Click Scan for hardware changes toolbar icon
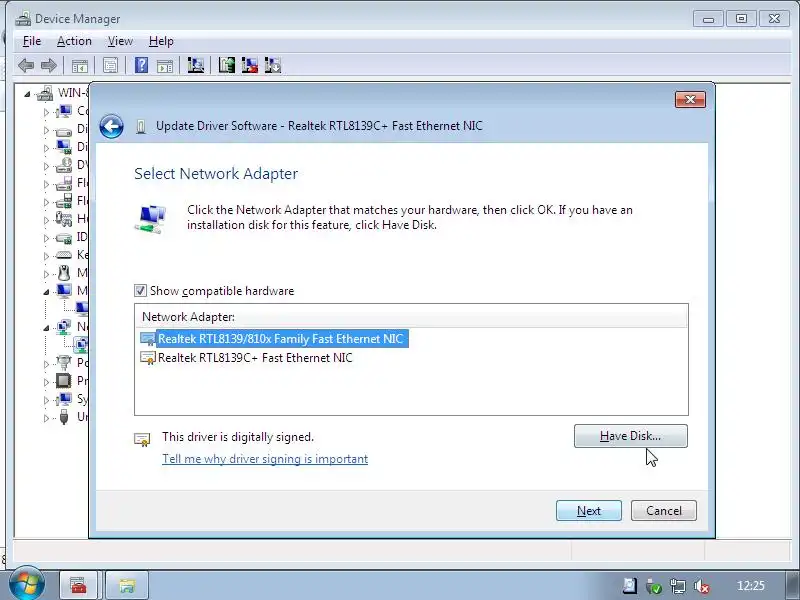The height and width of the screenshot is (600, 800). coord(195,65)
